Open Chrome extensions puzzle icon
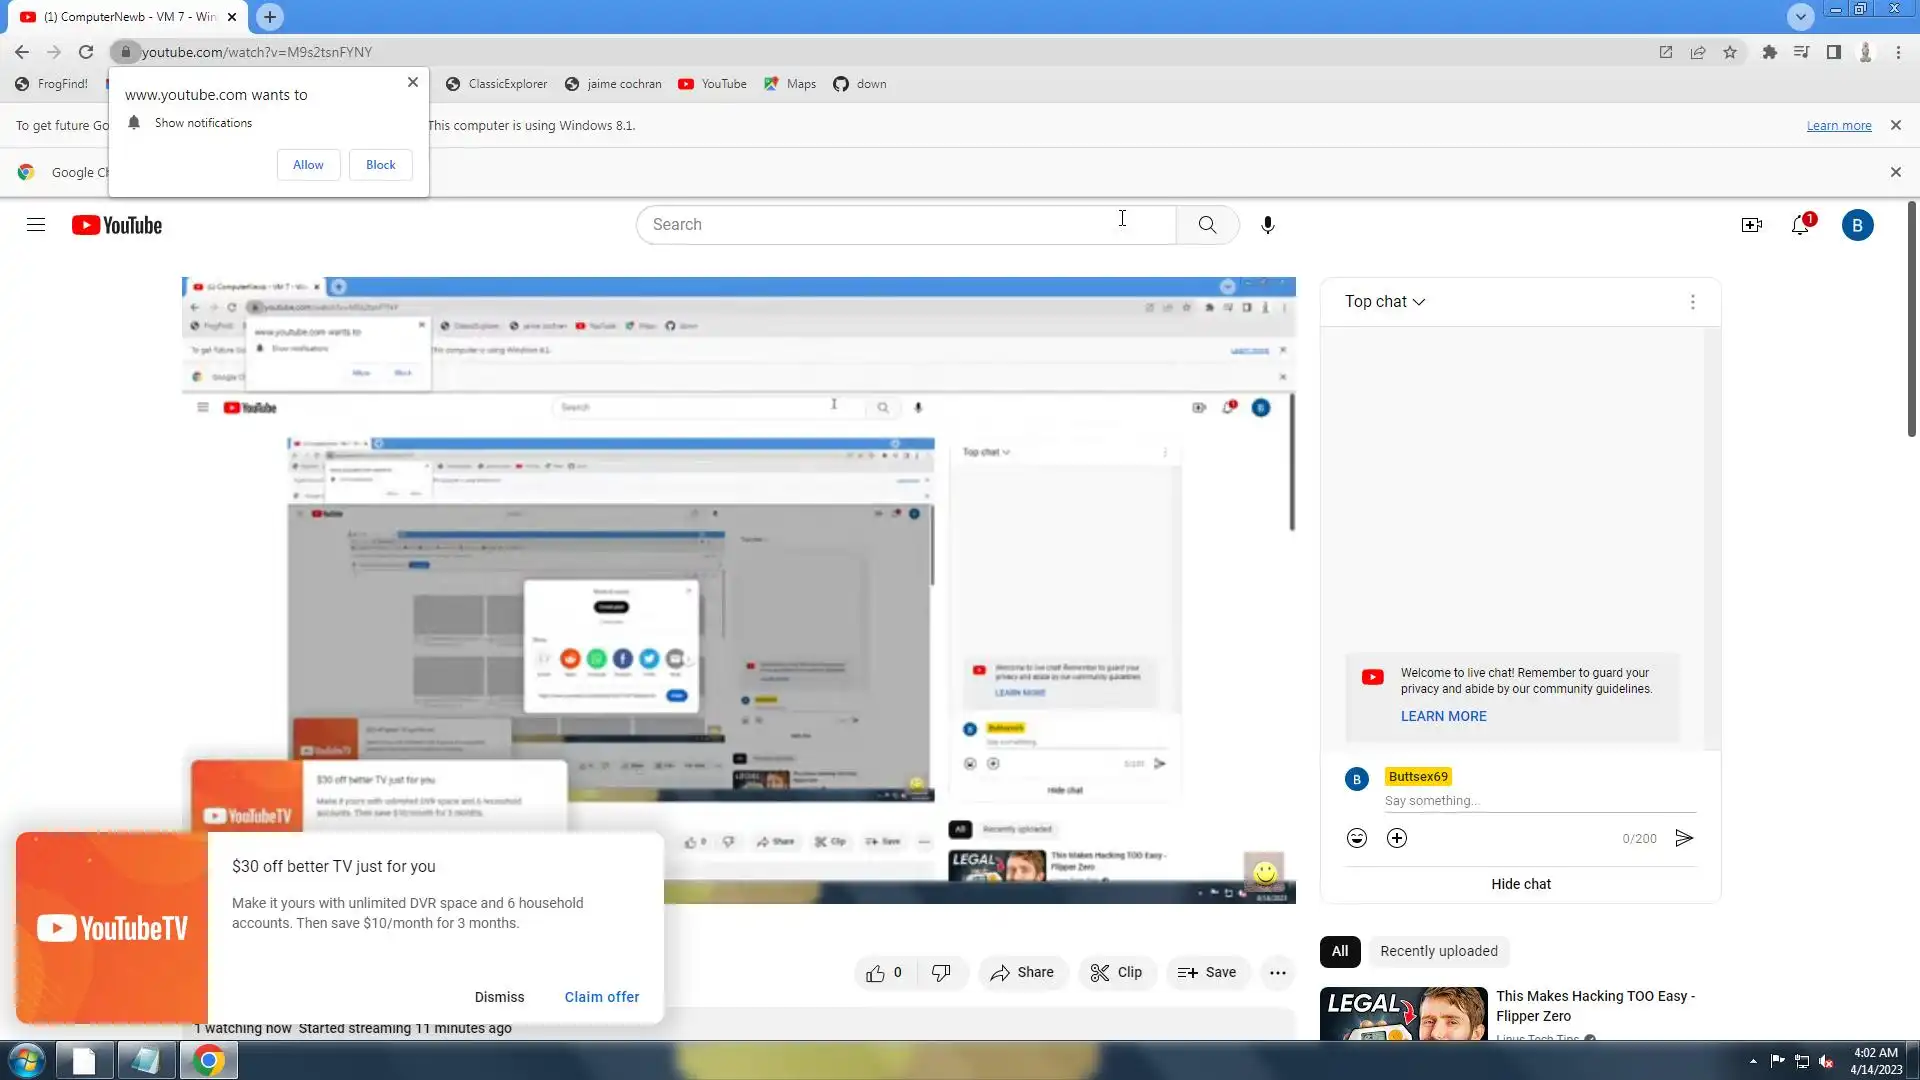Screen dimensions: 1920x1080 pyautogui.click(x=1769, y=52)
